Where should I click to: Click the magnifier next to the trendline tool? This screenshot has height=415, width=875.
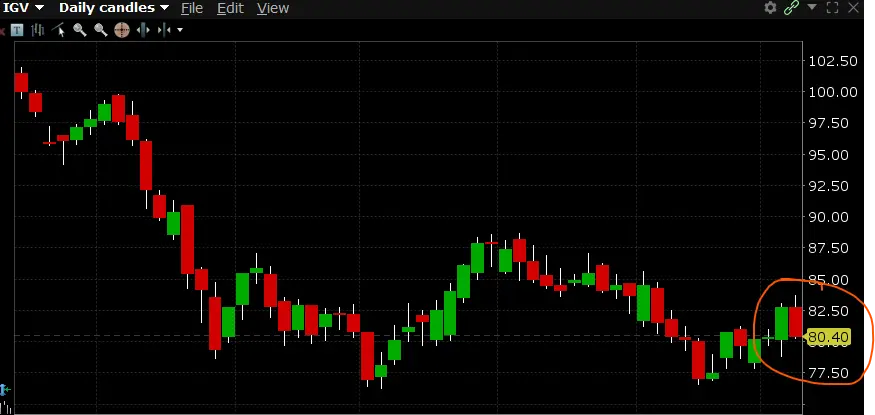(x=80, y=30)
